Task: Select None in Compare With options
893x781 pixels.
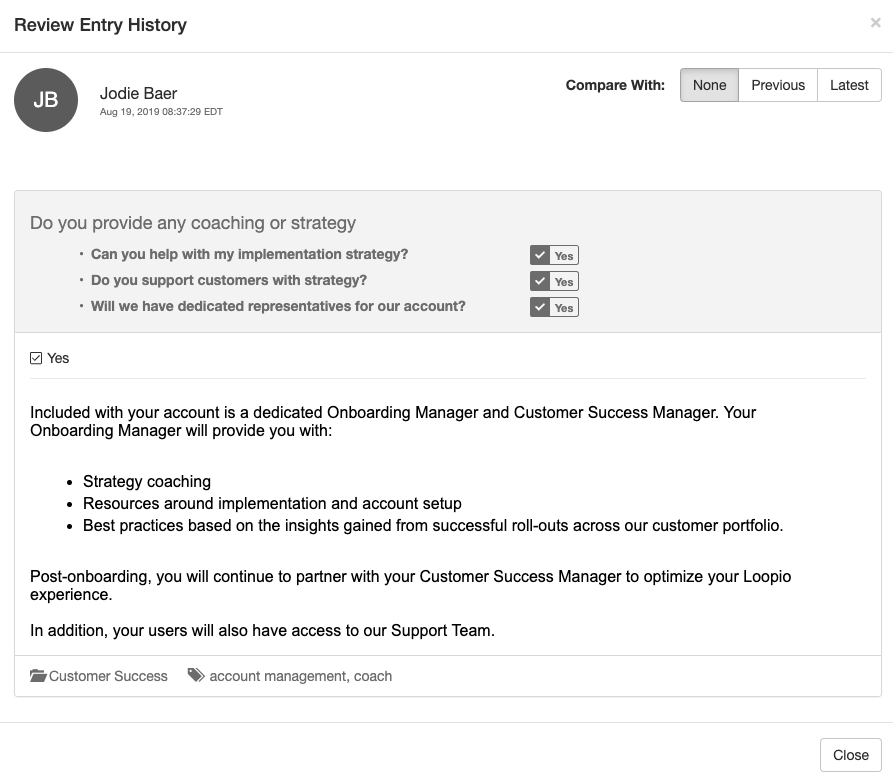Action: coord(709,85)
